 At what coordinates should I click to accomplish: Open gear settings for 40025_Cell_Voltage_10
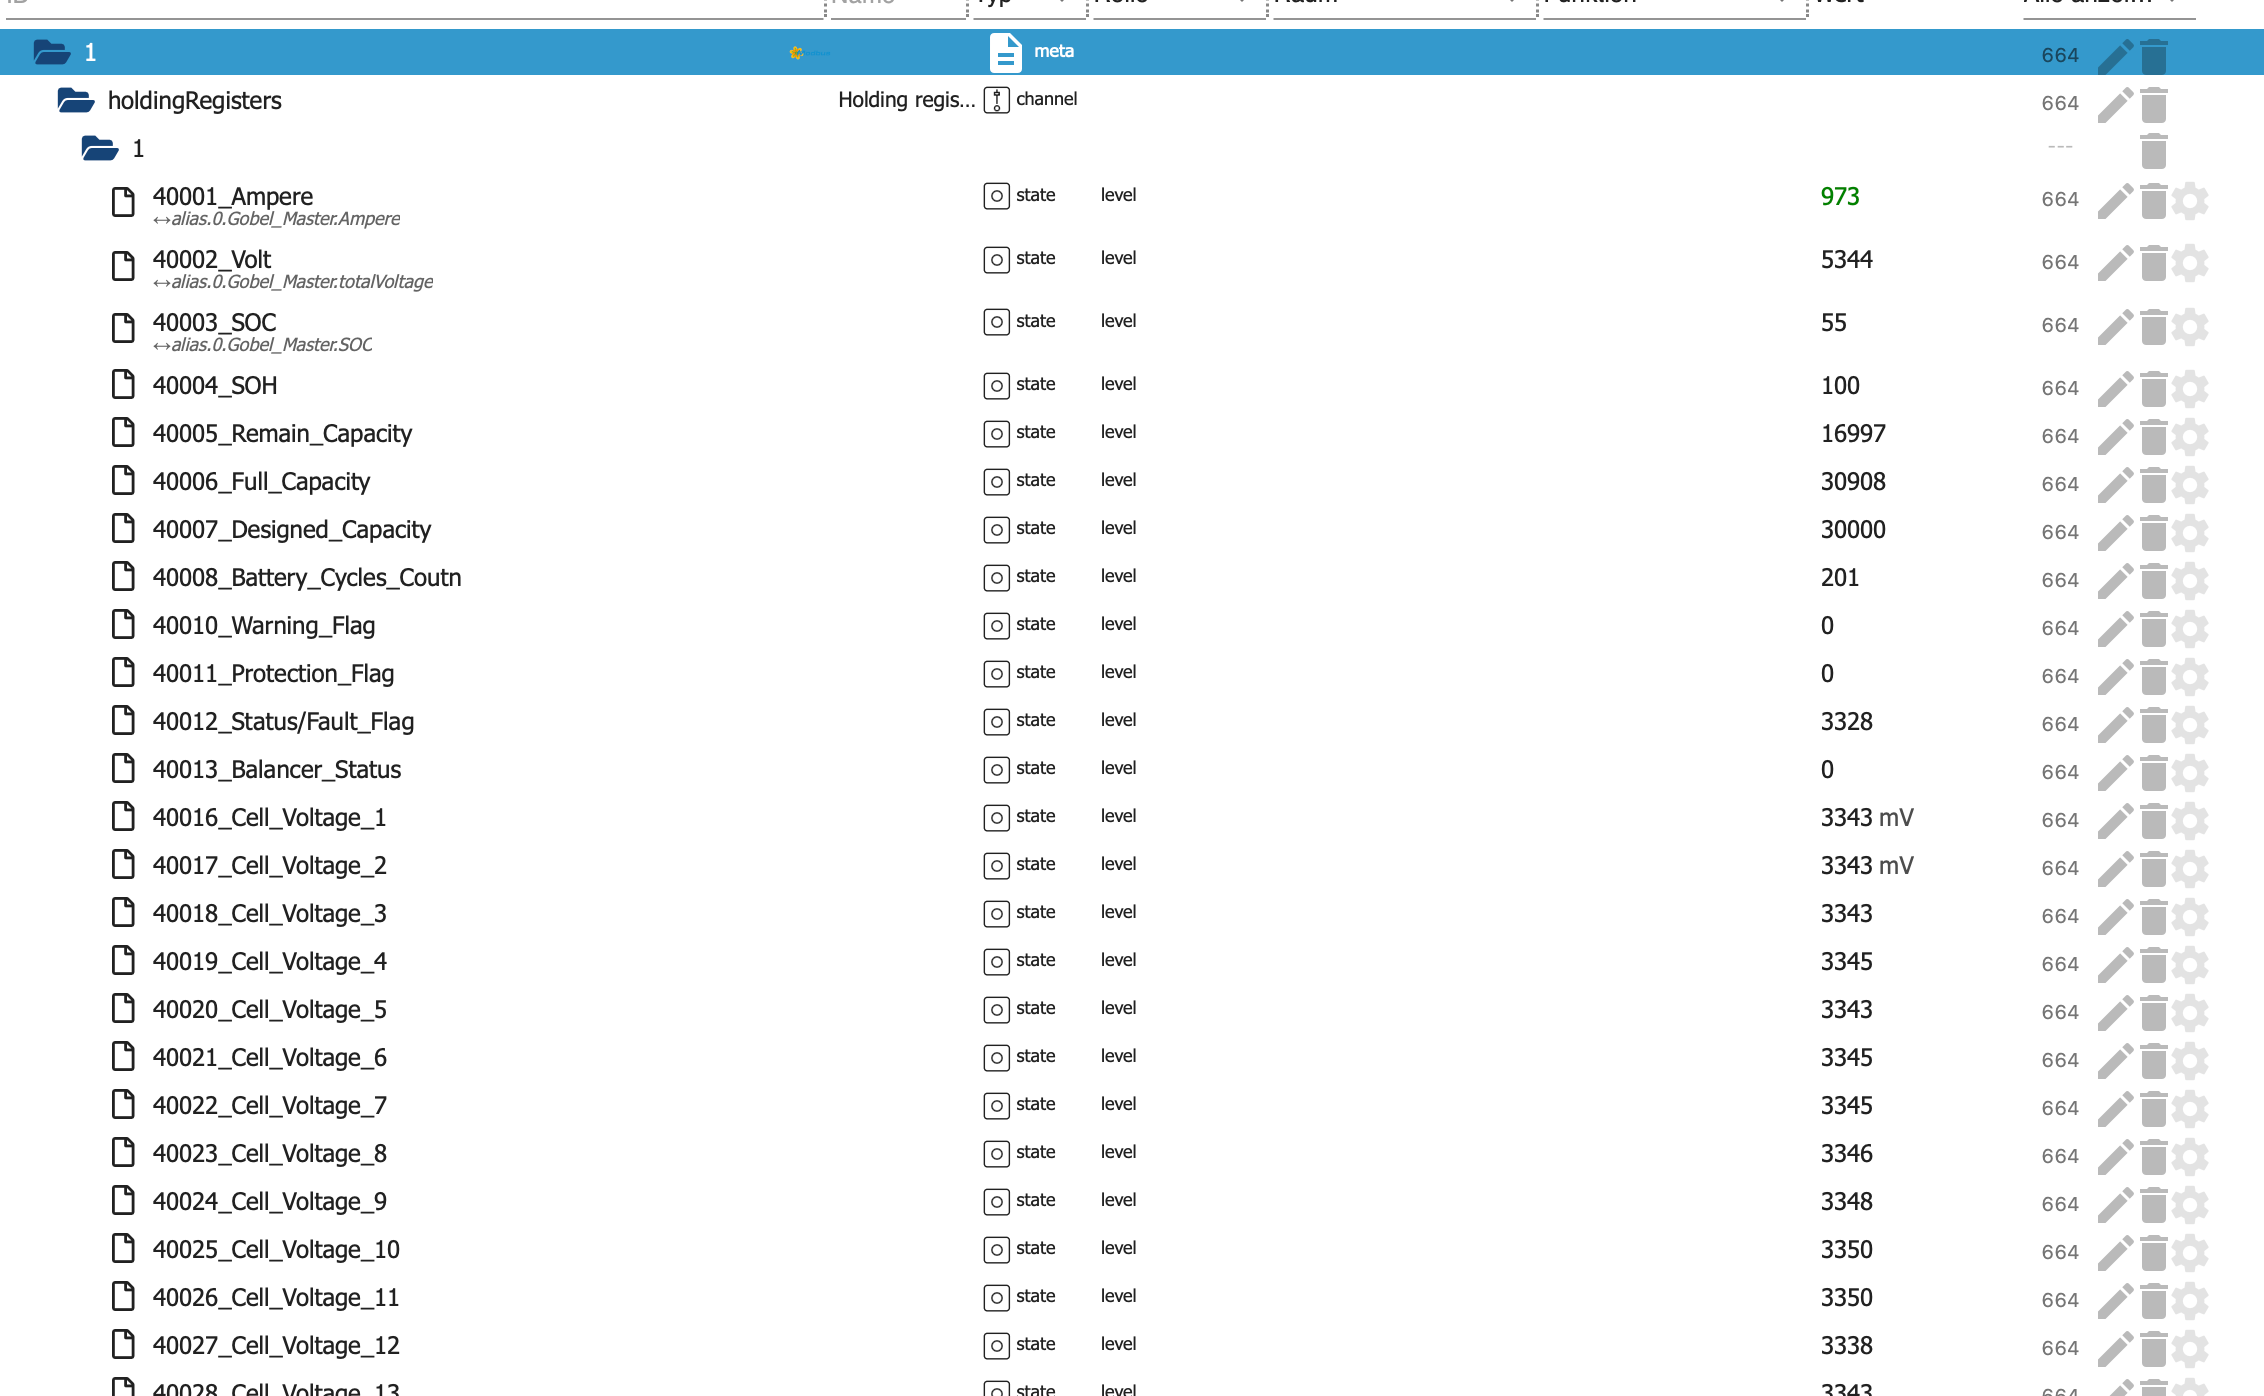tap(2190, 1252)
